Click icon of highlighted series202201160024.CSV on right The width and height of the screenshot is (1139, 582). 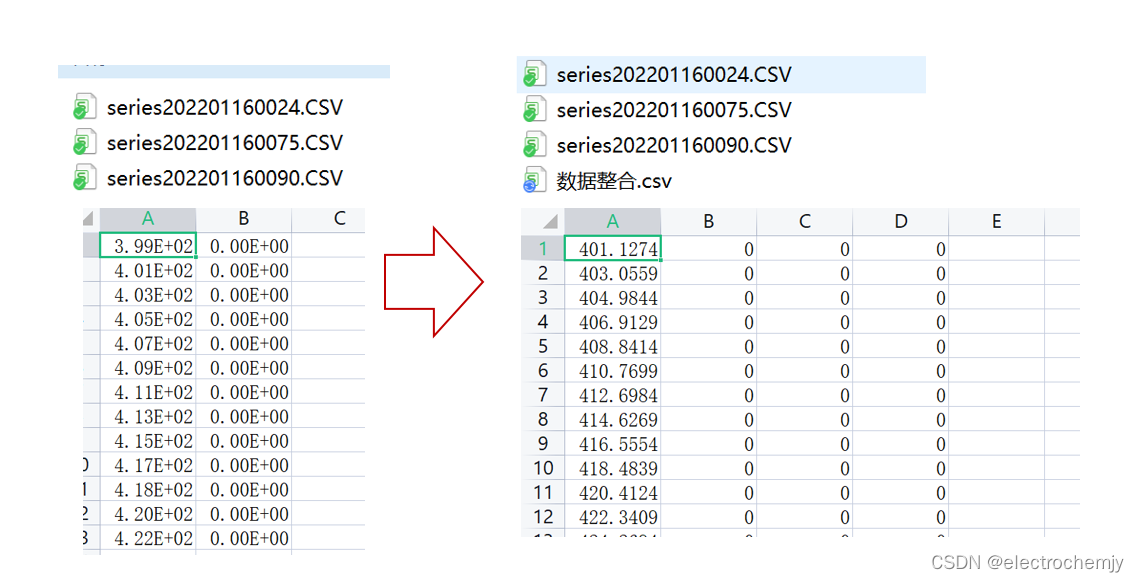(x=535, y=74)
